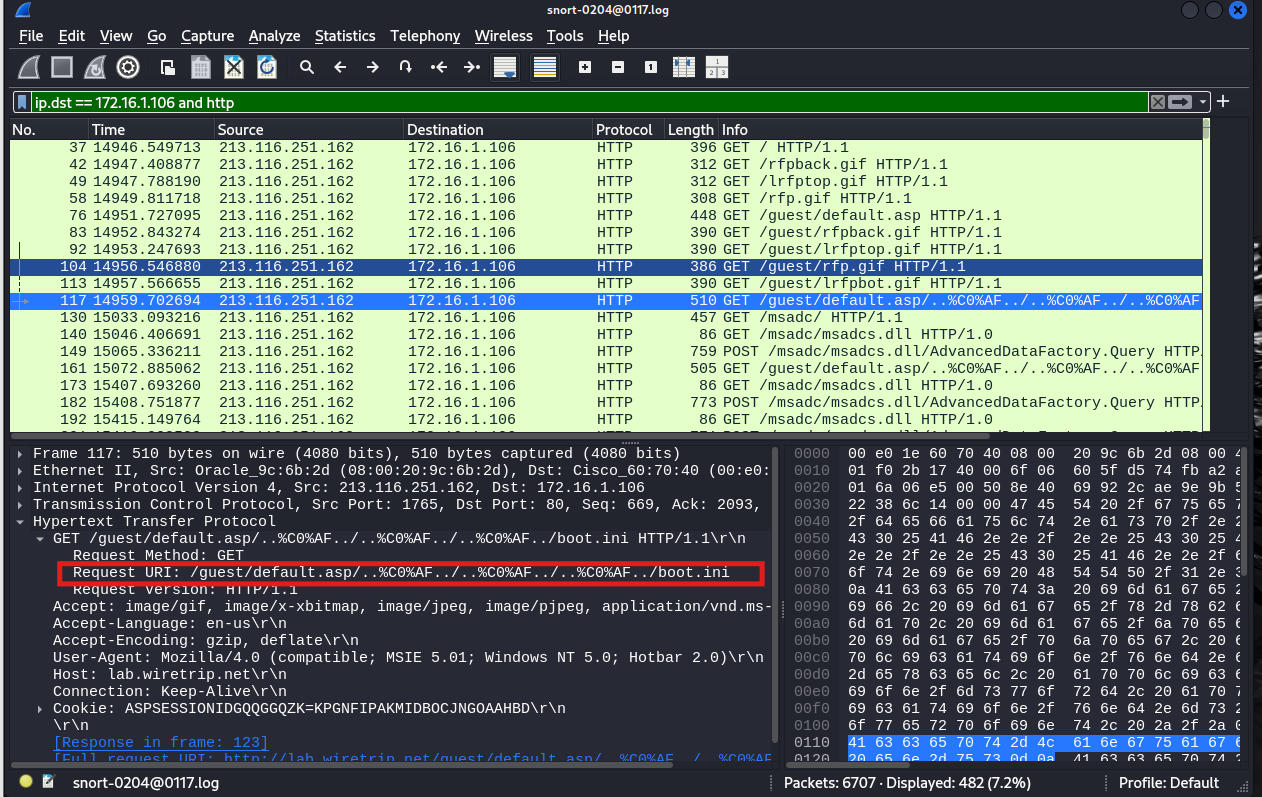Expand the Cookie header node
The image size is (1262, 797).
pyautogui.click(x=41, y=708)
